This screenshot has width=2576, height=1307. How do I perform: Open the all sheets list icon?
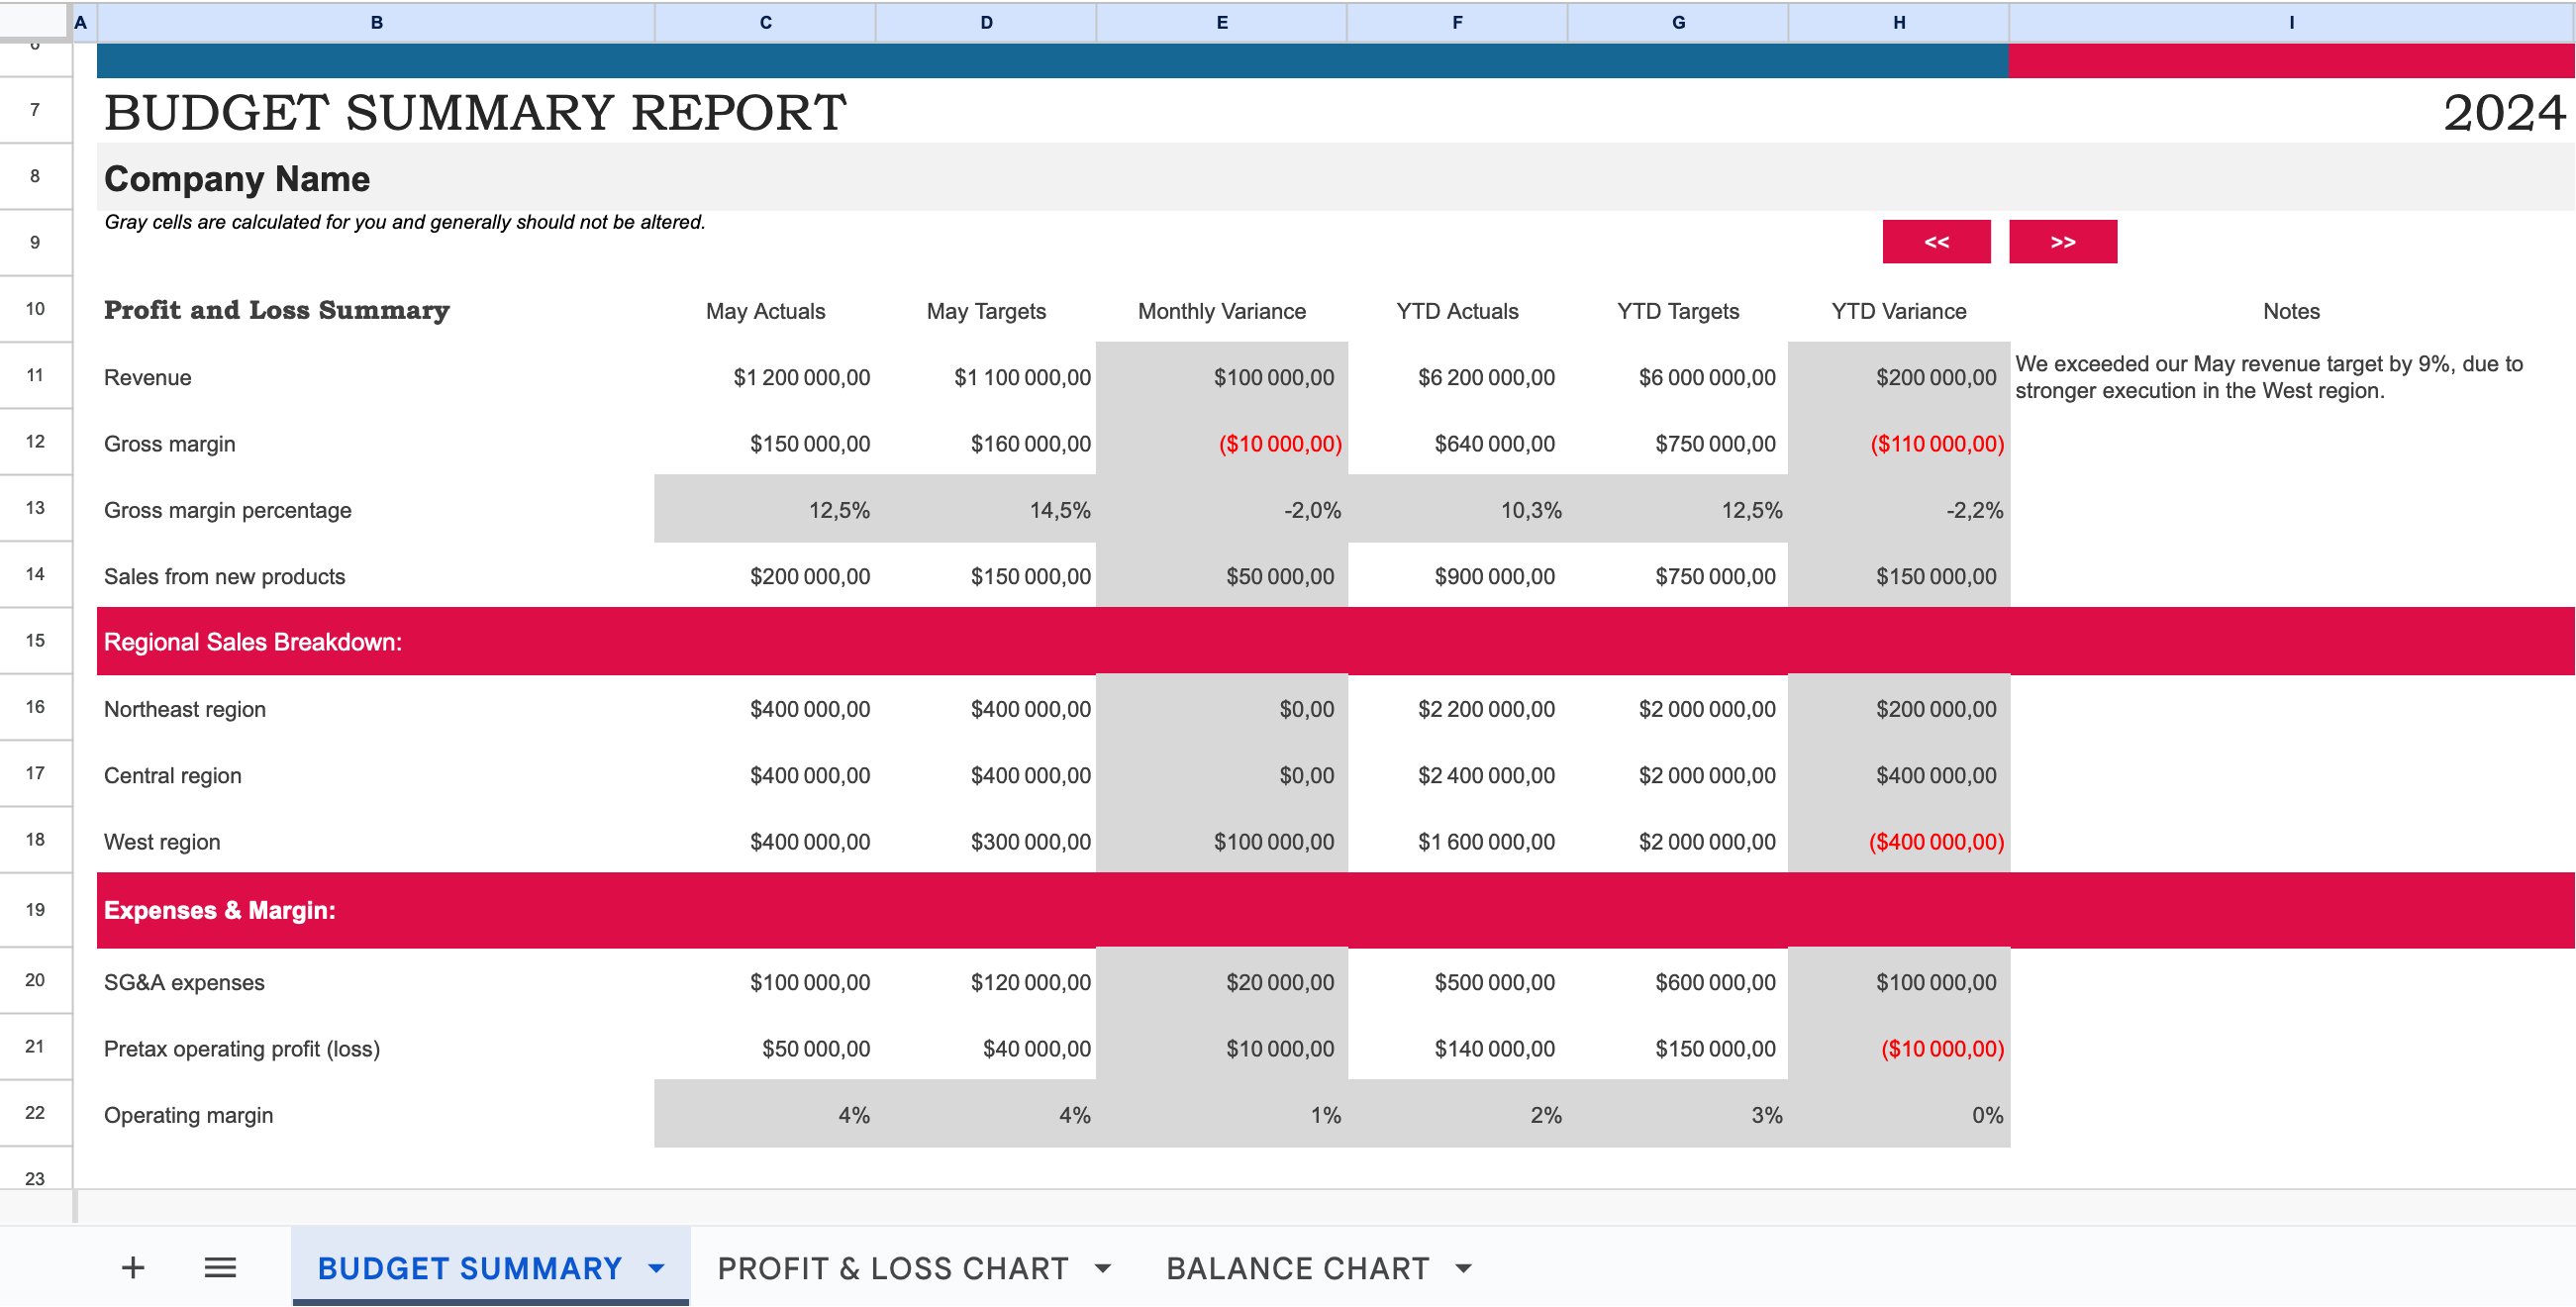(x=220, y=1268)
